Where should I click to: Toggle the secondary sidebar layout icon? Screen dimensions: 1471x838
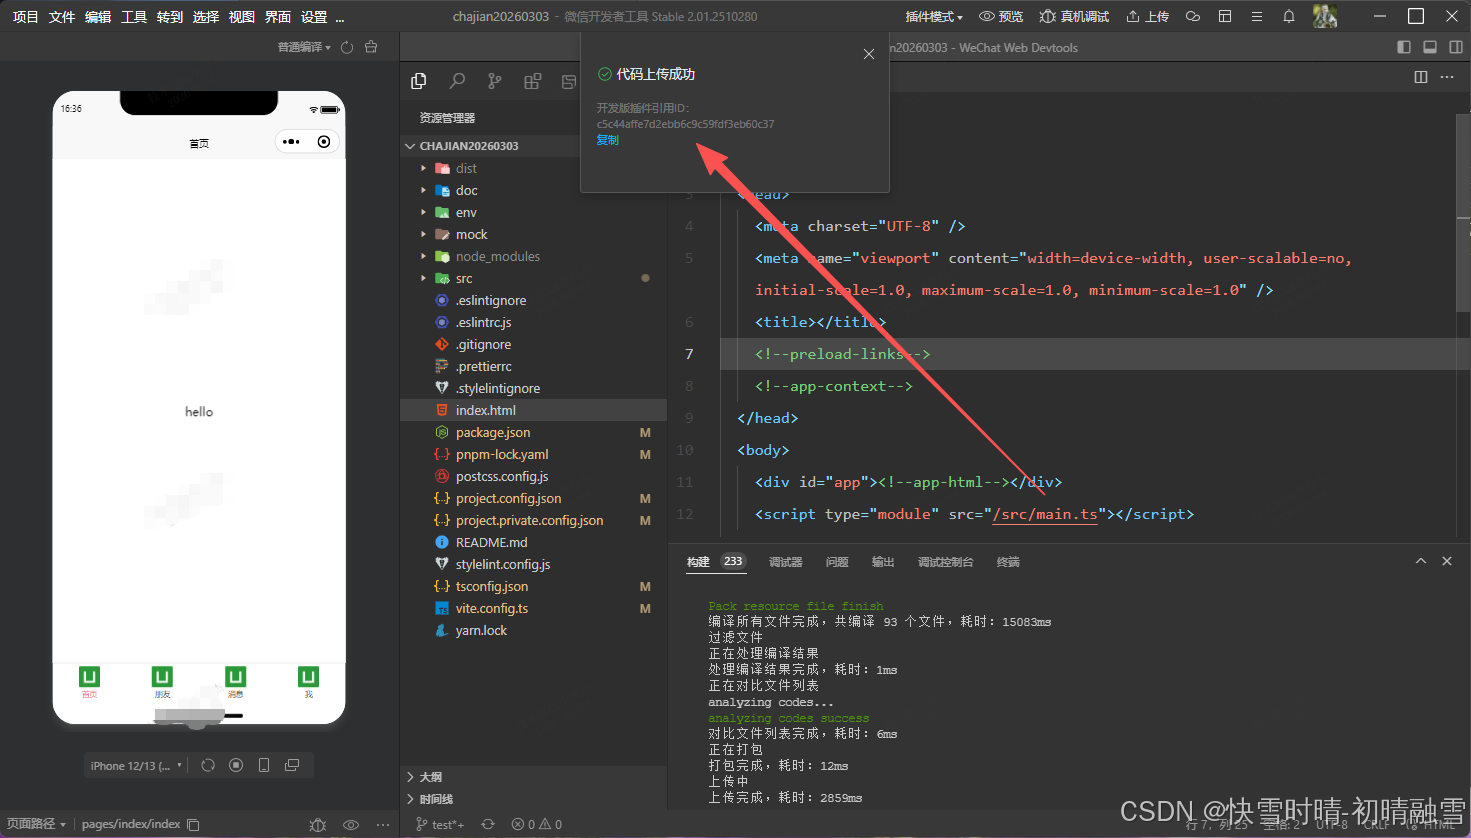(1456, 47)
